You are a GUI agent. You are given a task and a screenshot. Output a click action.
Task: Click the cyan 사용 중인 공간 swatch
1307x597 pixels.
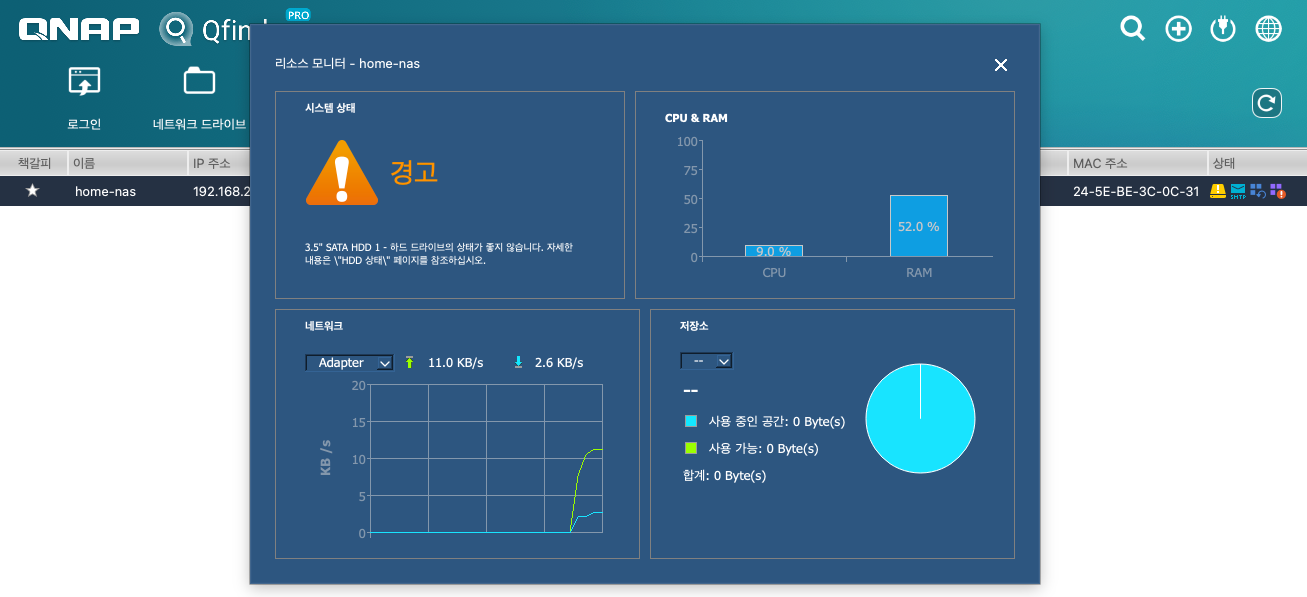click(x=691, y=421)
